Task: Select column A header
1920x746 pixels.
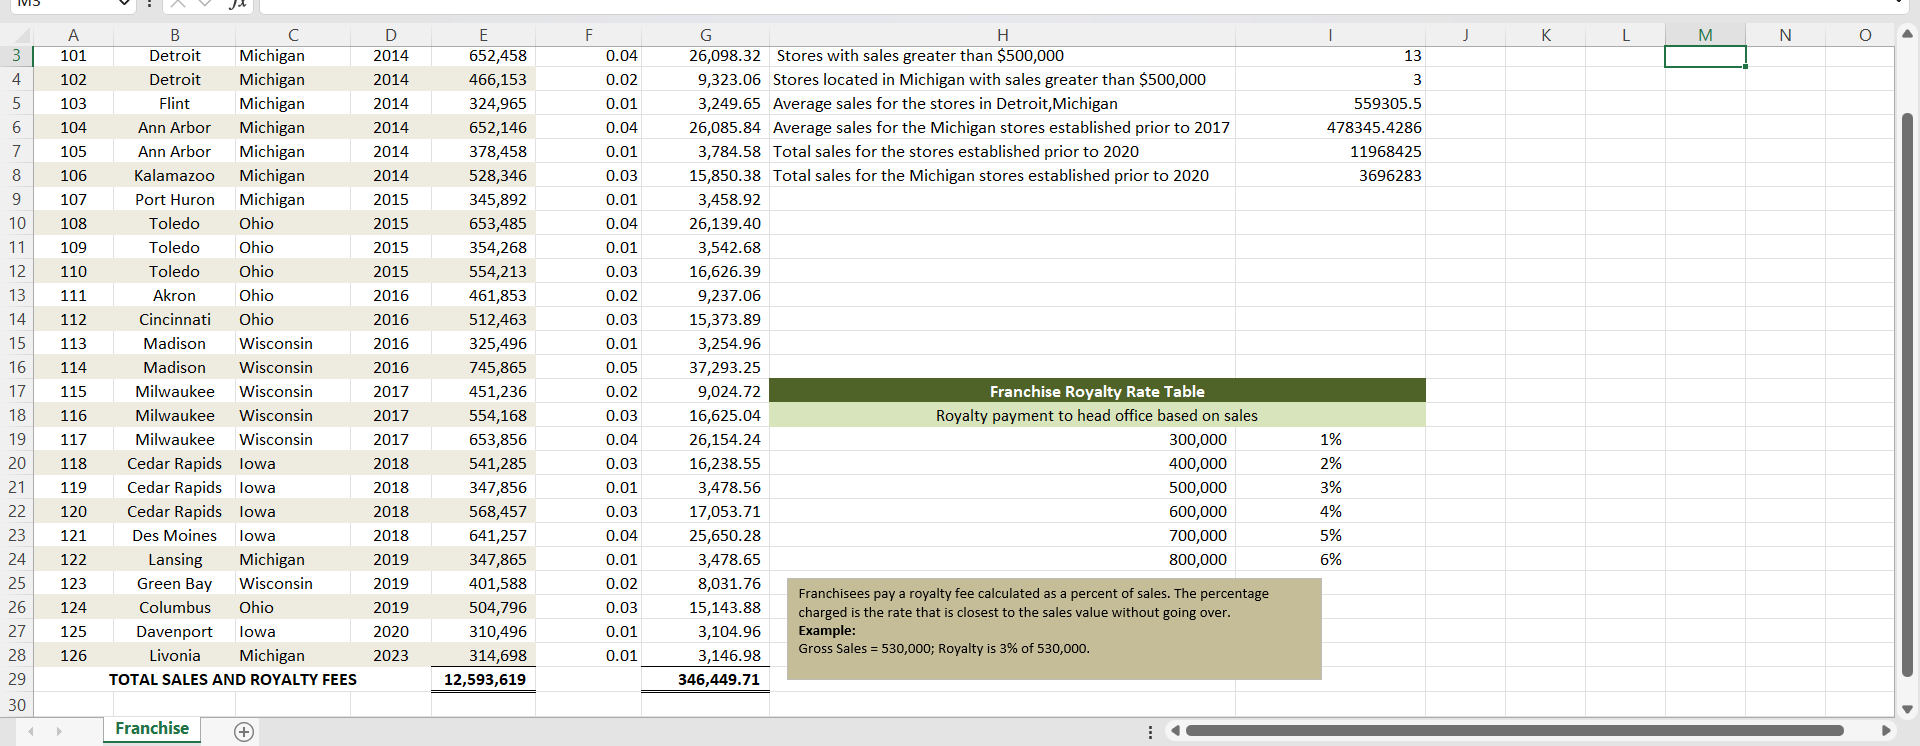Action: click(x=73, y=35)
